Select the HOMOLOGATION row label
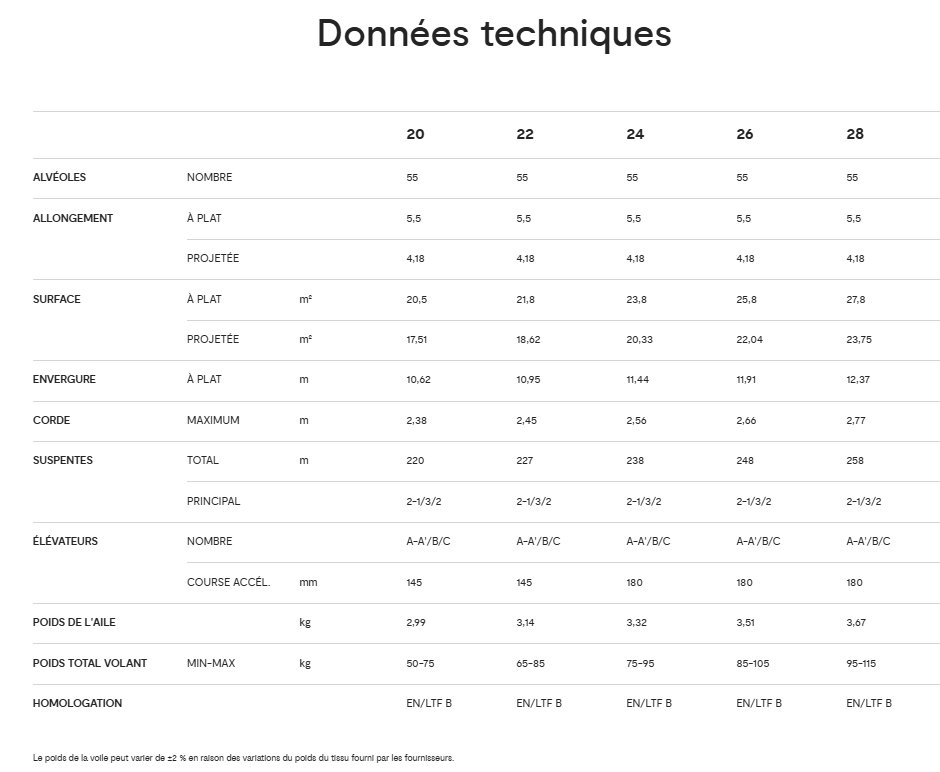This screenshot has height=772, width=940. point(78,703)
